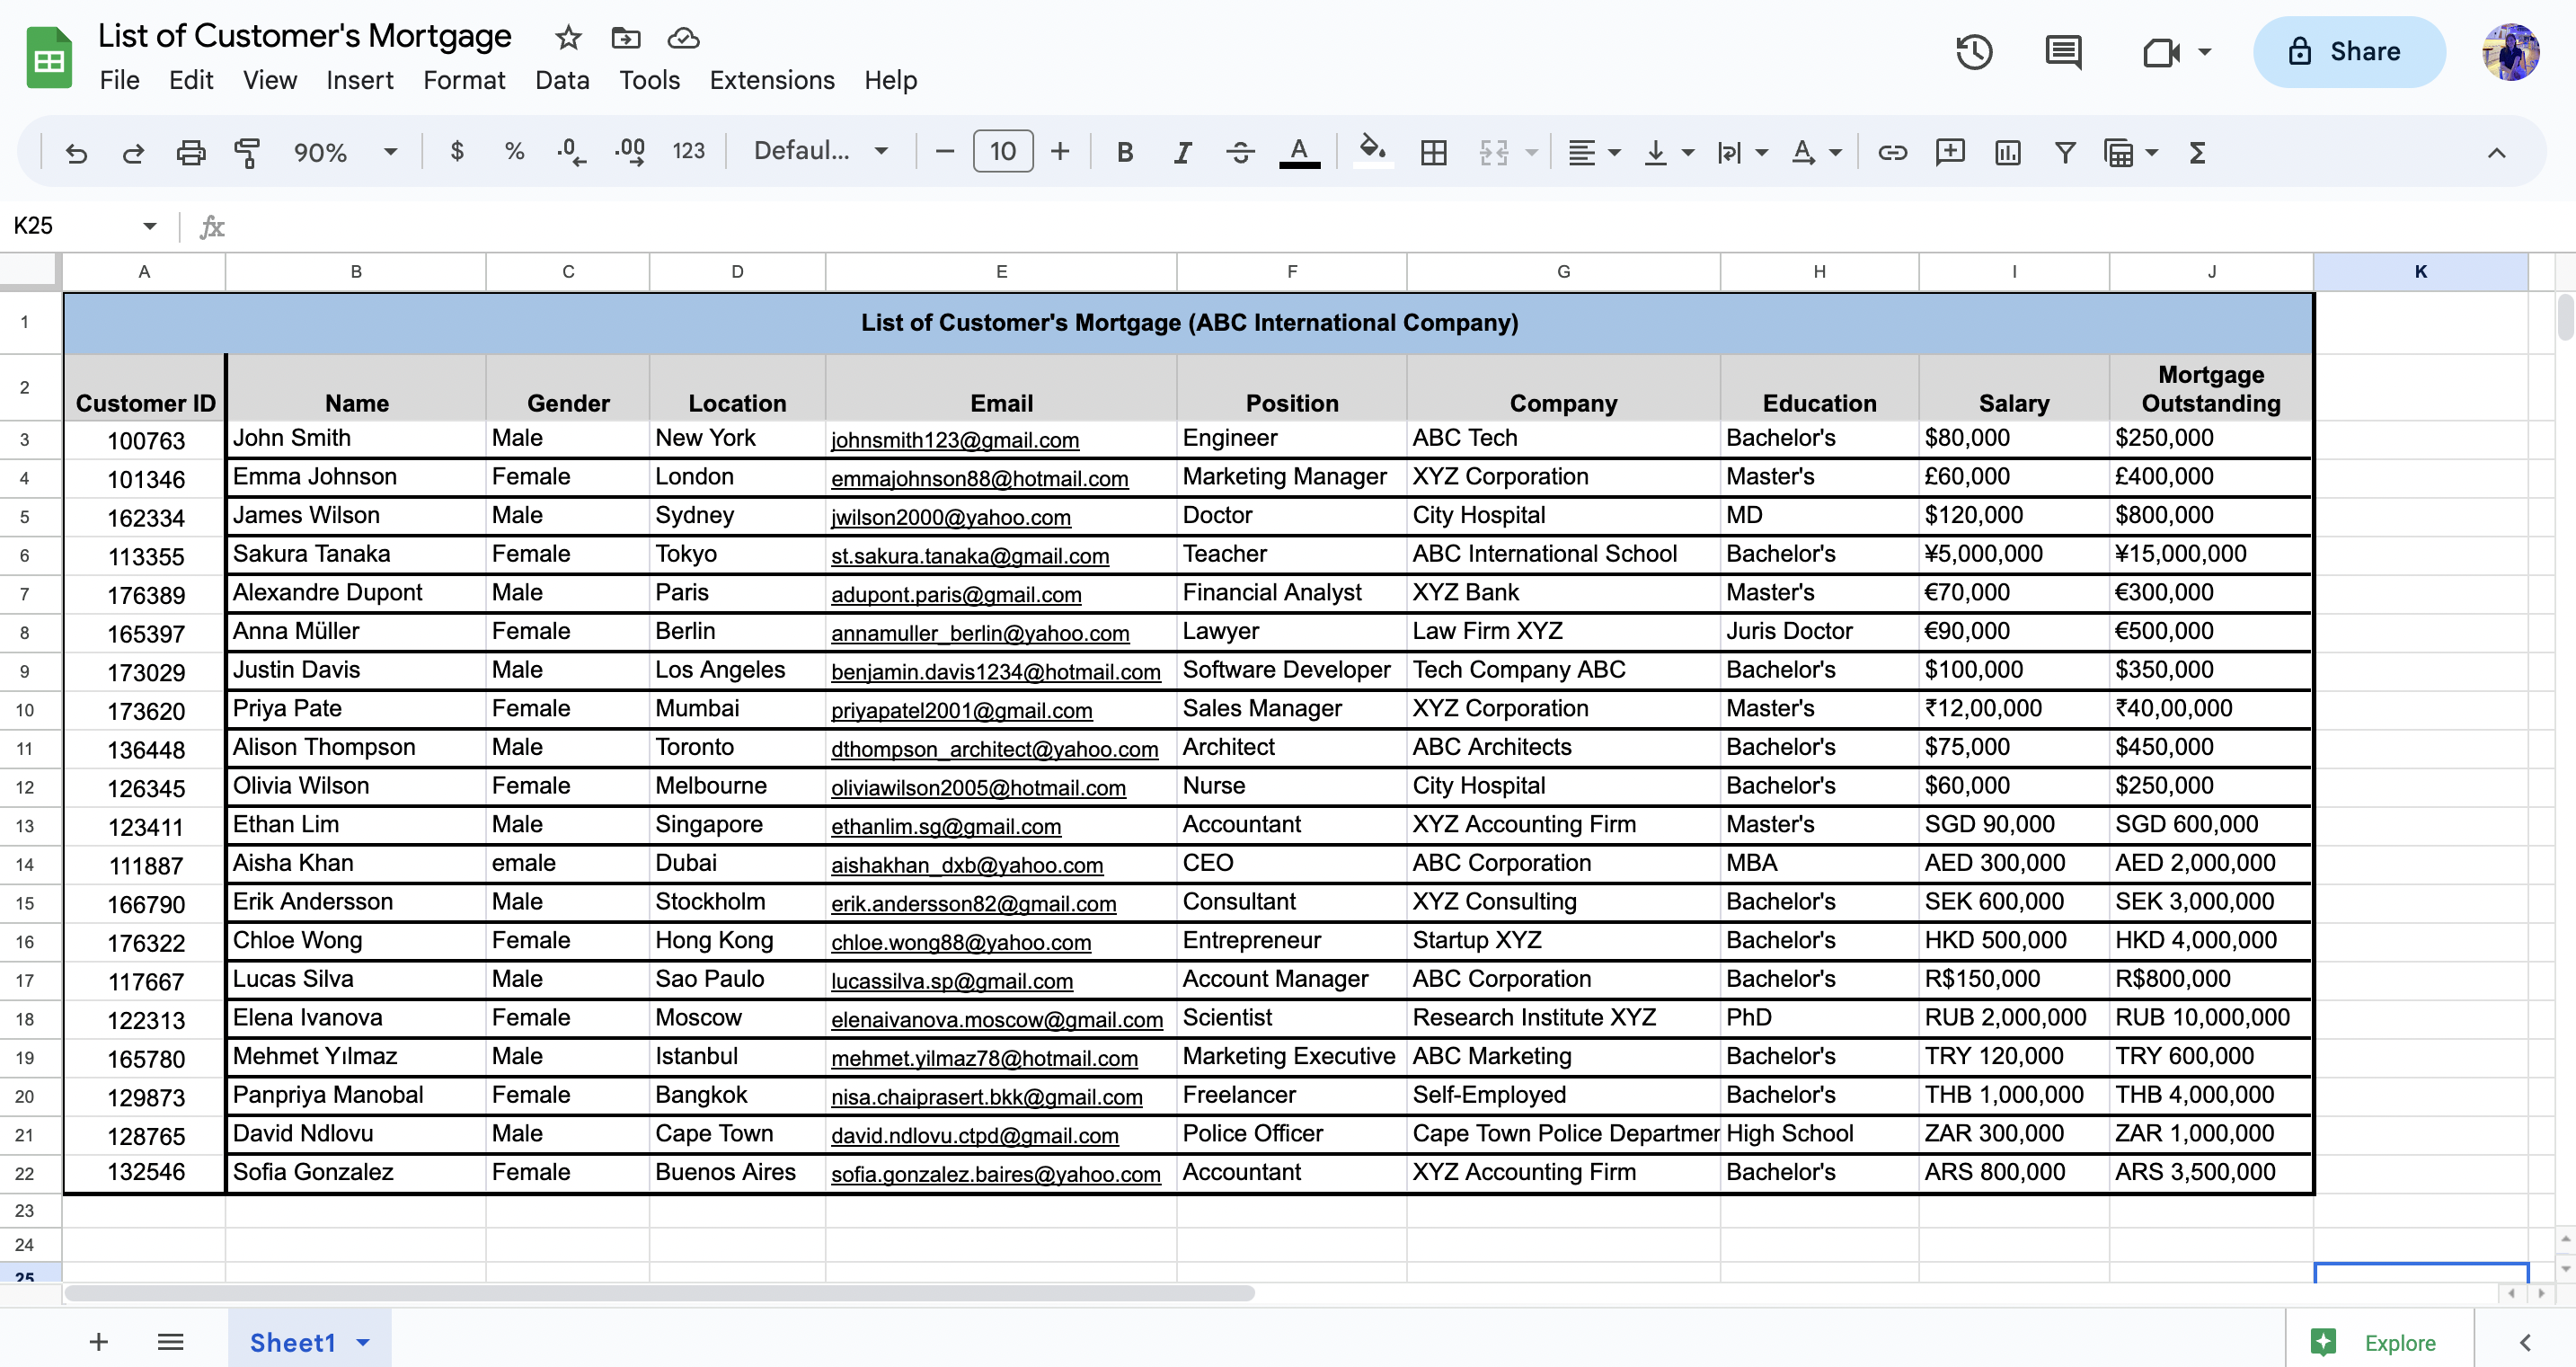Viewport: 2576px width, 1367px height.
Task: Open email link emmajohnson88@hotmail.com
Action: pyautogui.click(x=979, y=479)
